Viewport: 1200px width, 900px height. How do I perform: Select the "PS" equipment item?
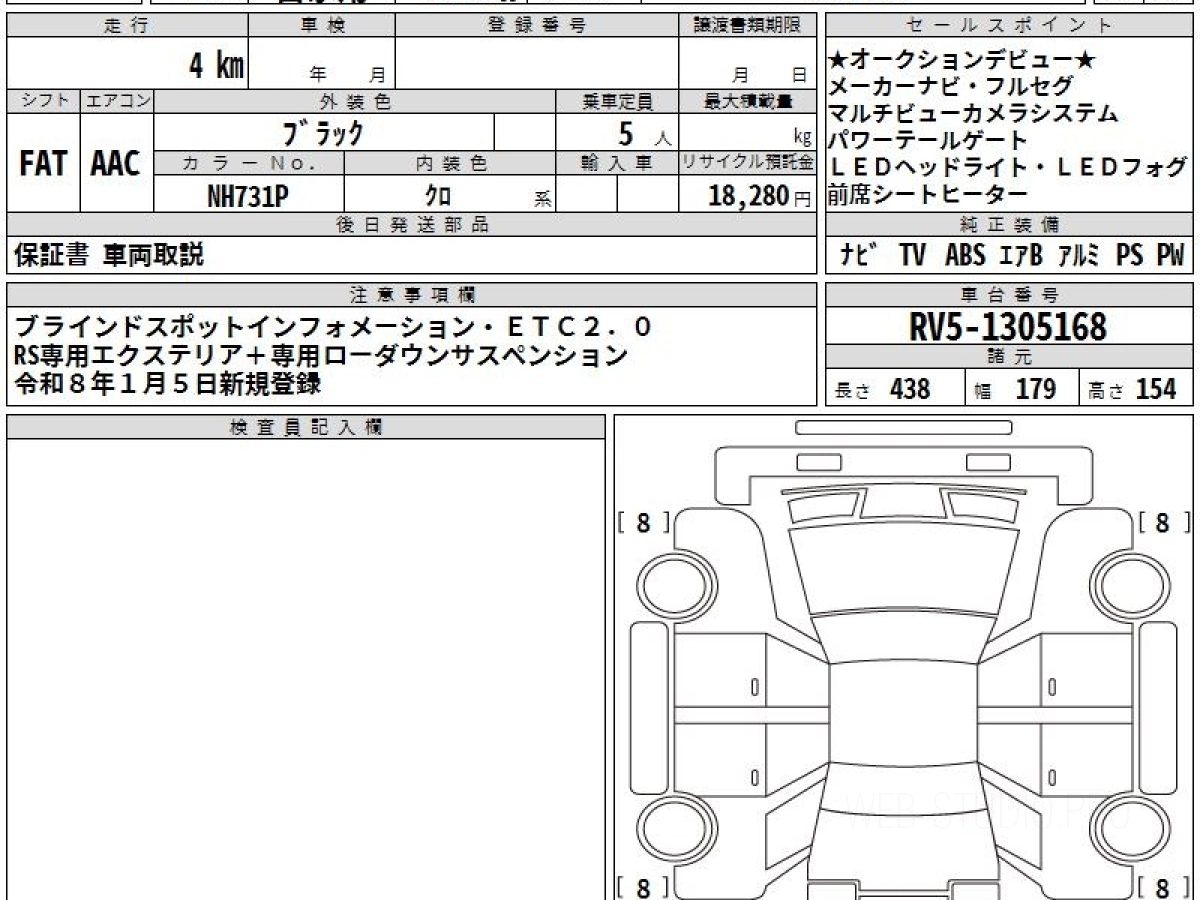[x=1130, y=256]
